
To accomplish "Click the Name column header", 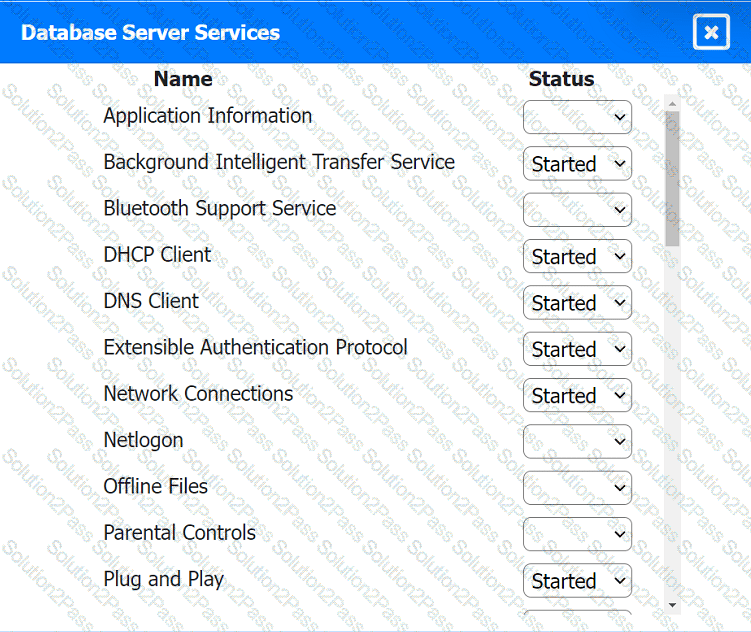I will click(x=183, y=79).
